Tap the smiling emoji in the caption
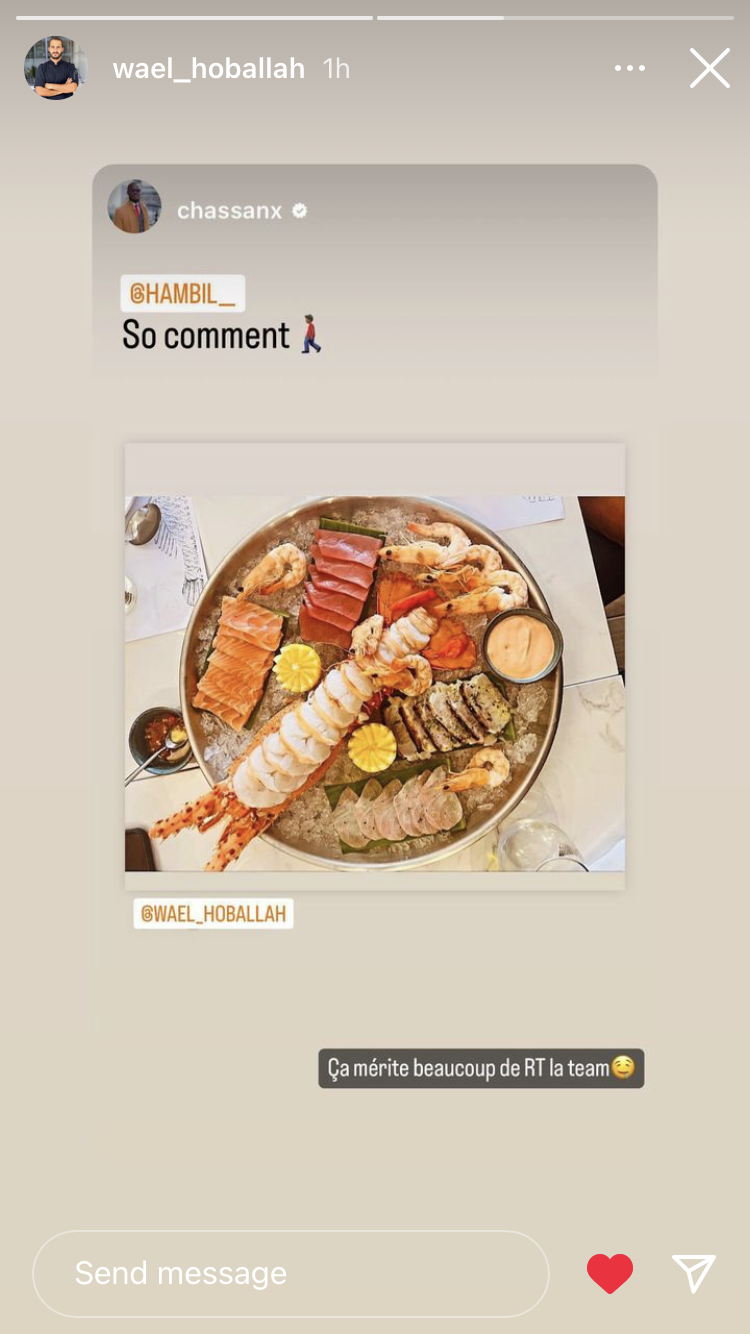Viewport: 750px width, 1334px height. [623, 1068]
